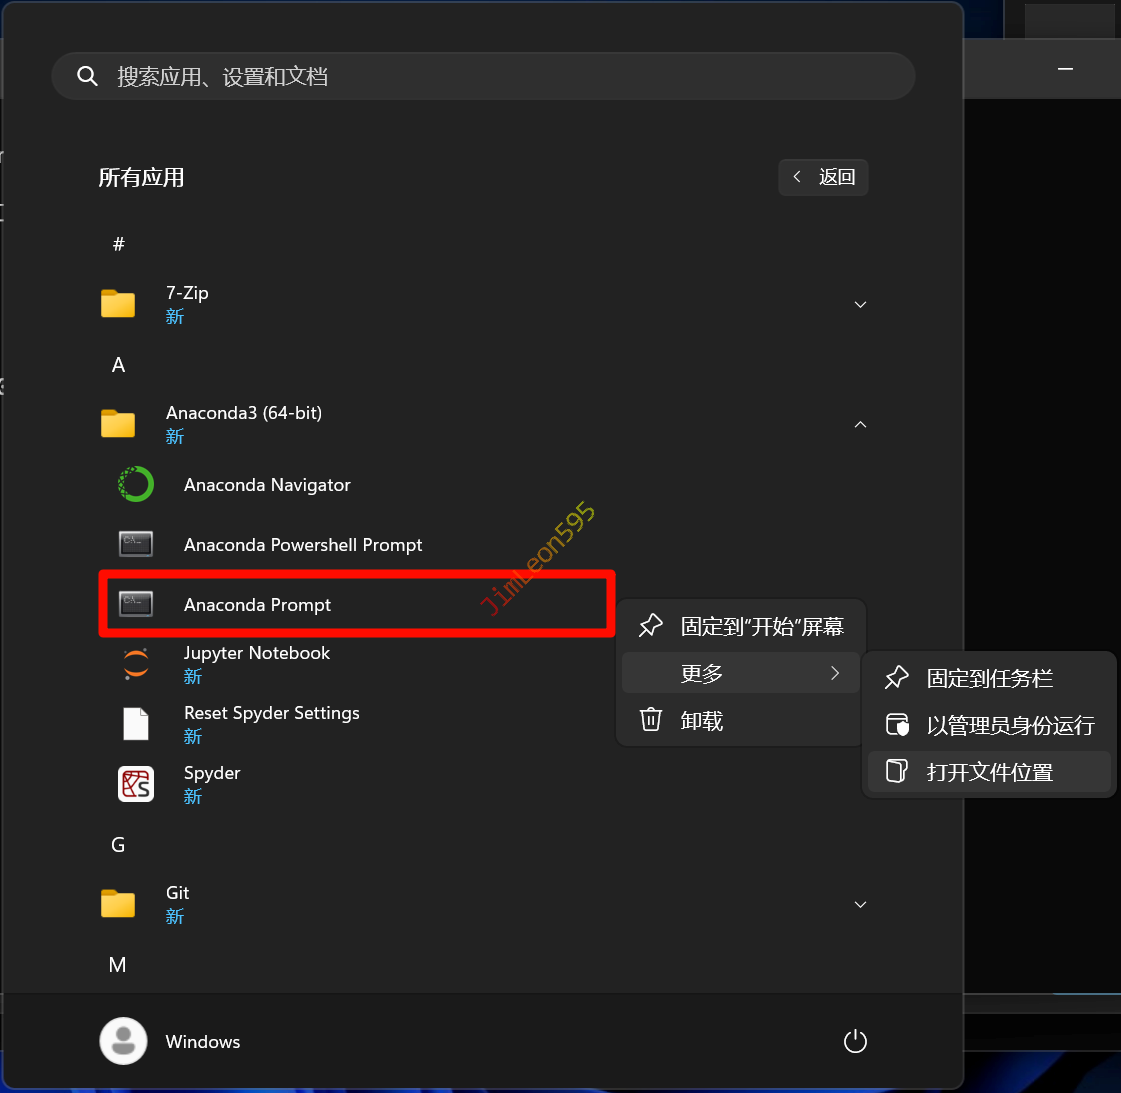Open the 更多 submenu entry
Screen dimensions: 1121x1093
point(741,673)
